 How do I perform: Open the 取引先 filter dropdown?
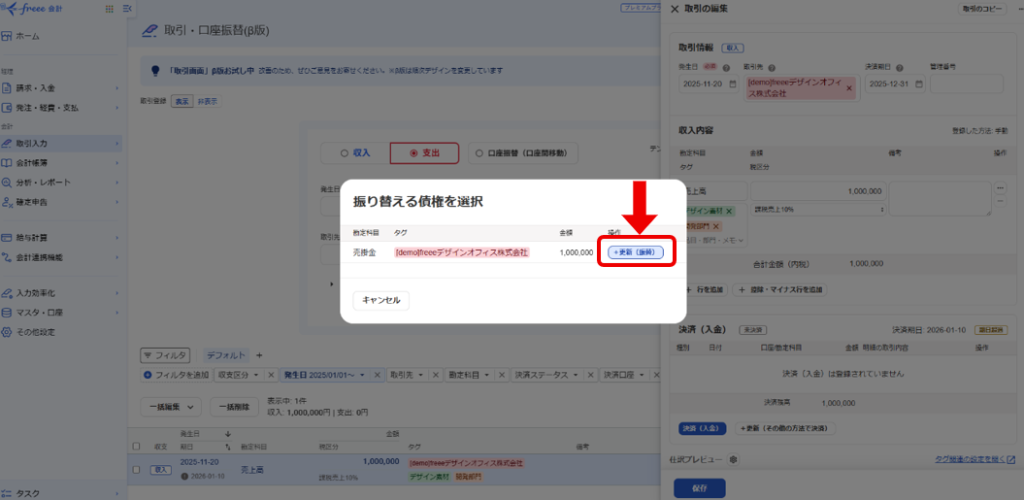(x=408, y=375)
